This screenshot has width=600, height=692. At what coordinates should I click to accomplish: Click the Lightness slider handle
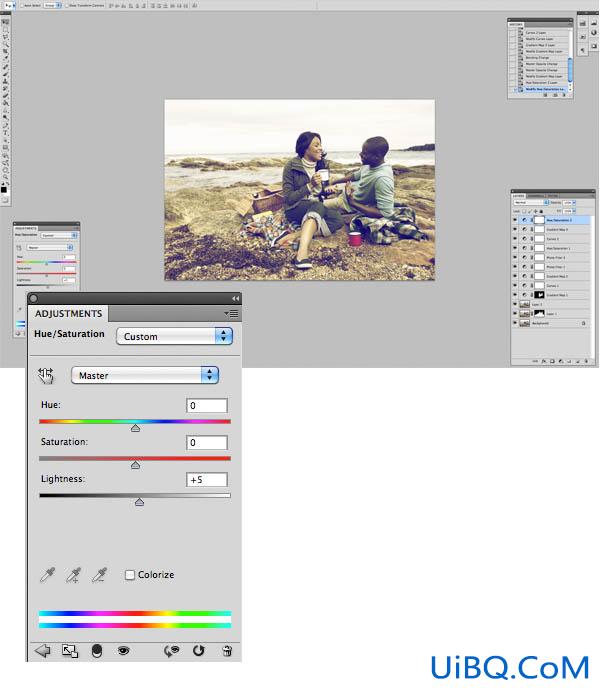pos(139,502)
